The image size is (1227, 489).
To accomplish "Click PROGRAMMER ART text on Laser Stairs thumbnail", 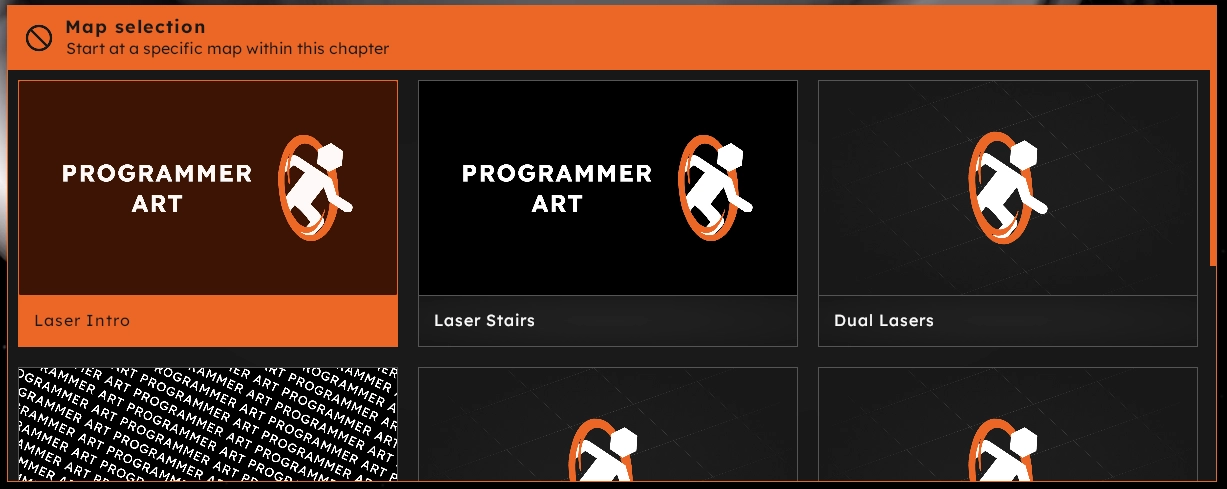I will pos(557,188).
